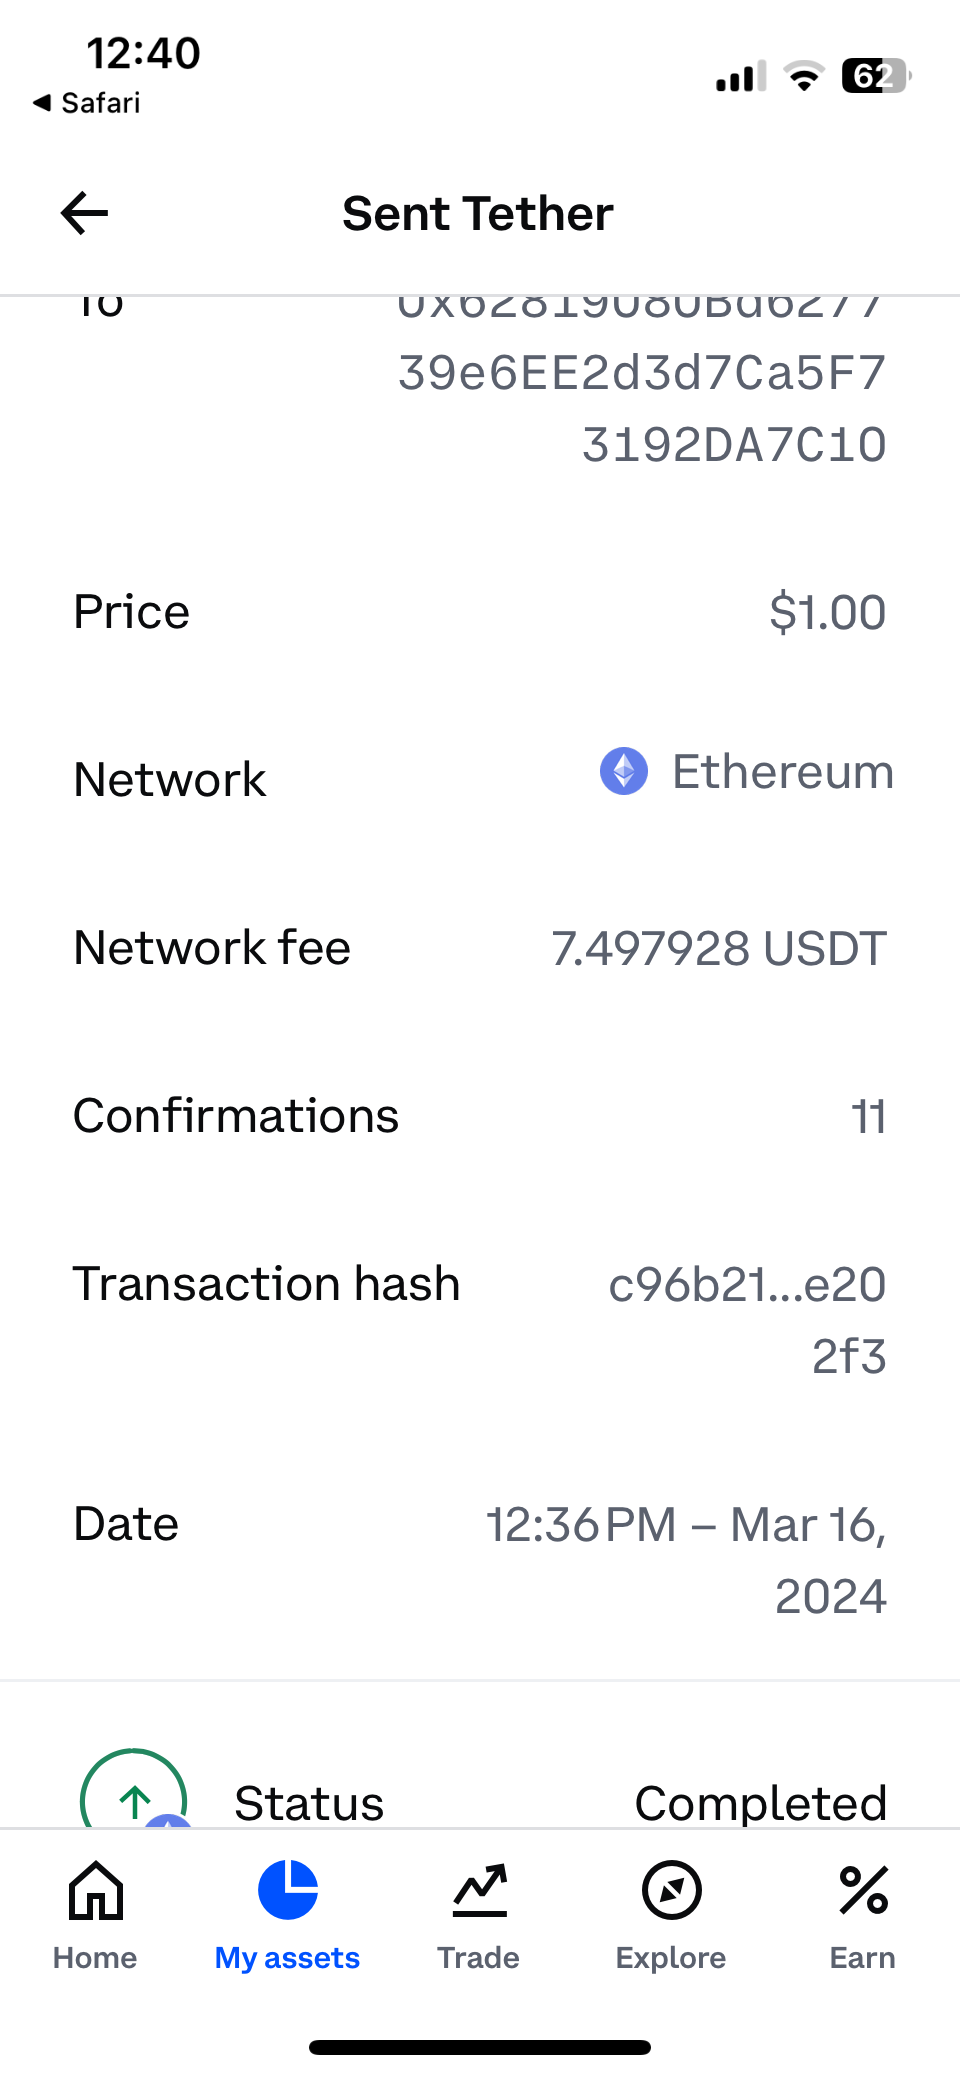The image size is (960, 2079).
Task: Tap the Completed status text
Action: (x=761, y=1804)
